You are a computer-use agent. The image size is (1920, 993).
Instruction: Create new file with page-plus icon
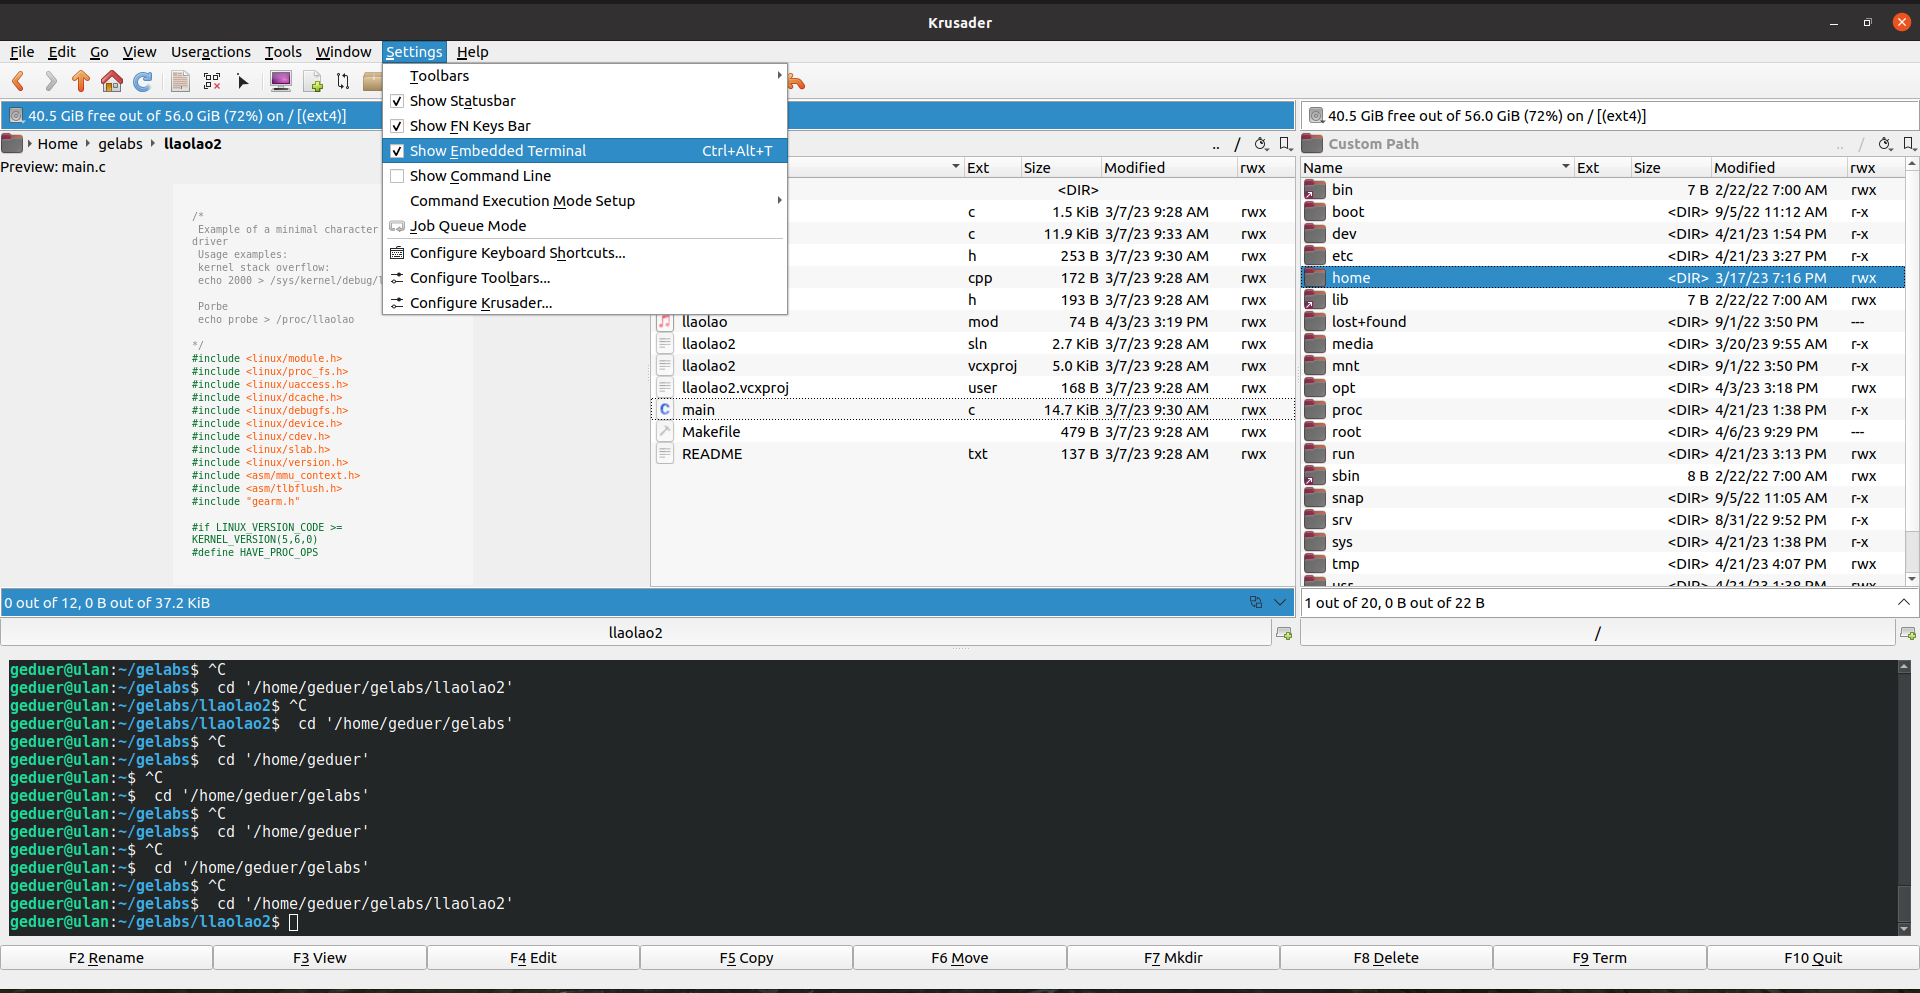[313, 81]
